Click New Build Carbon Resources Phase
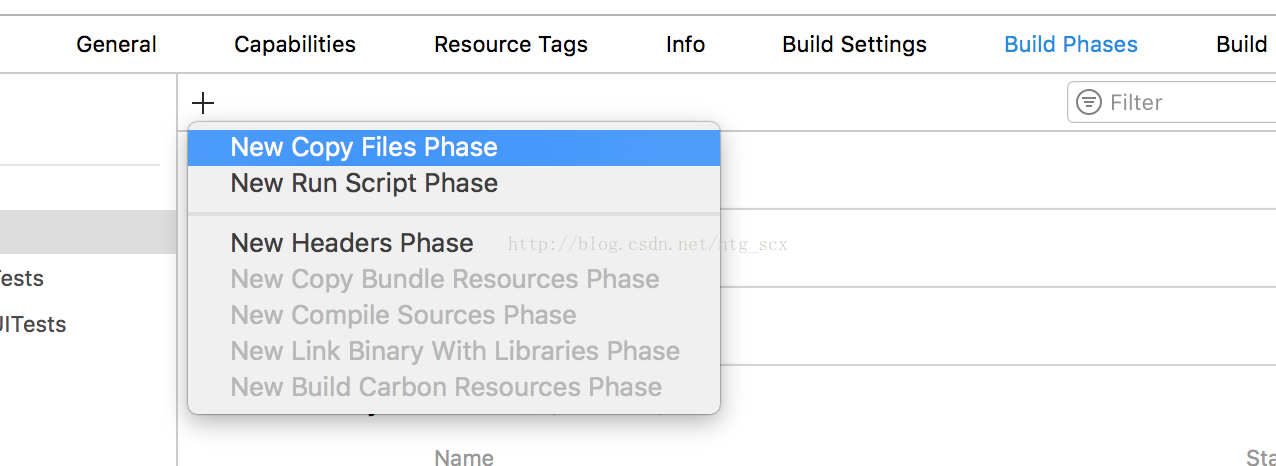 point(454,387)
